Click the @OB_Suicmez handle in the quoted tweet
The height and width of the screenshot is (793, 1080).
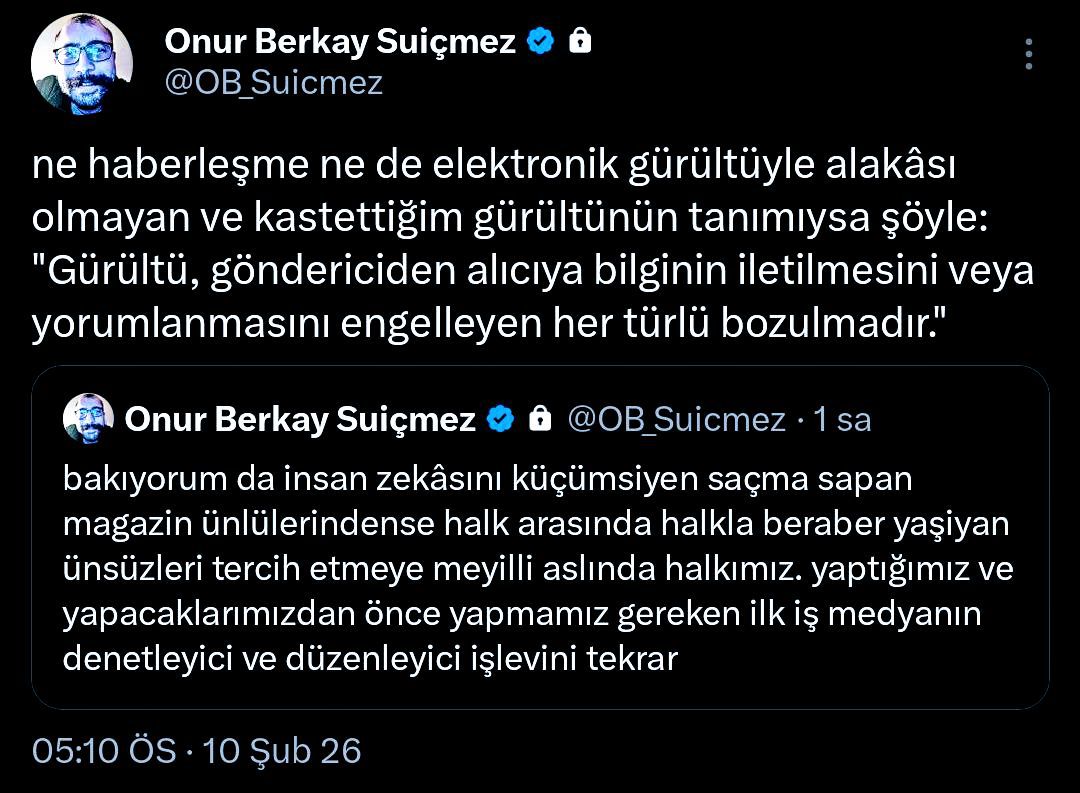(676, 420)
